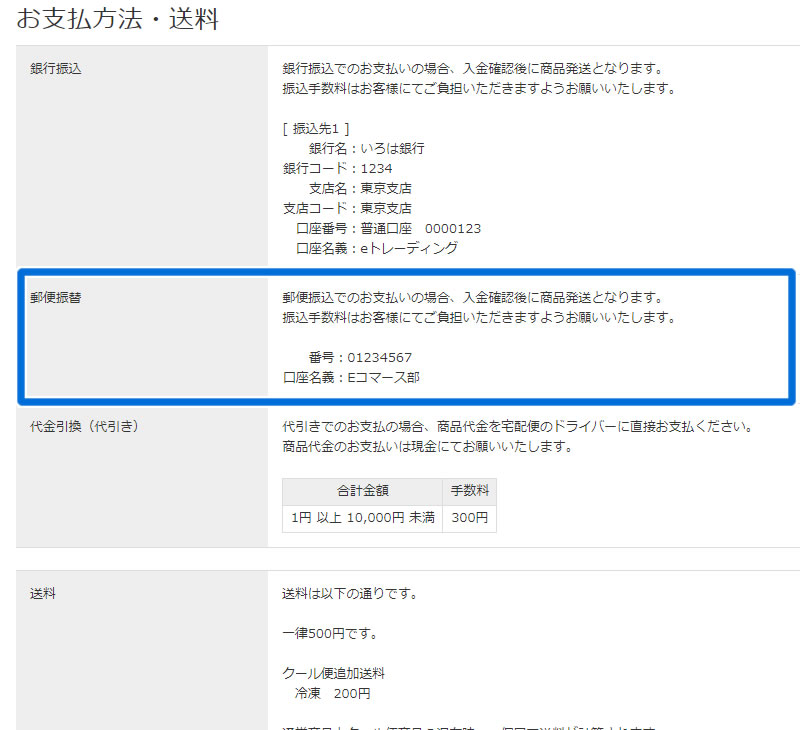Click the 銀行コード:1234 line

tap(338, 168)
